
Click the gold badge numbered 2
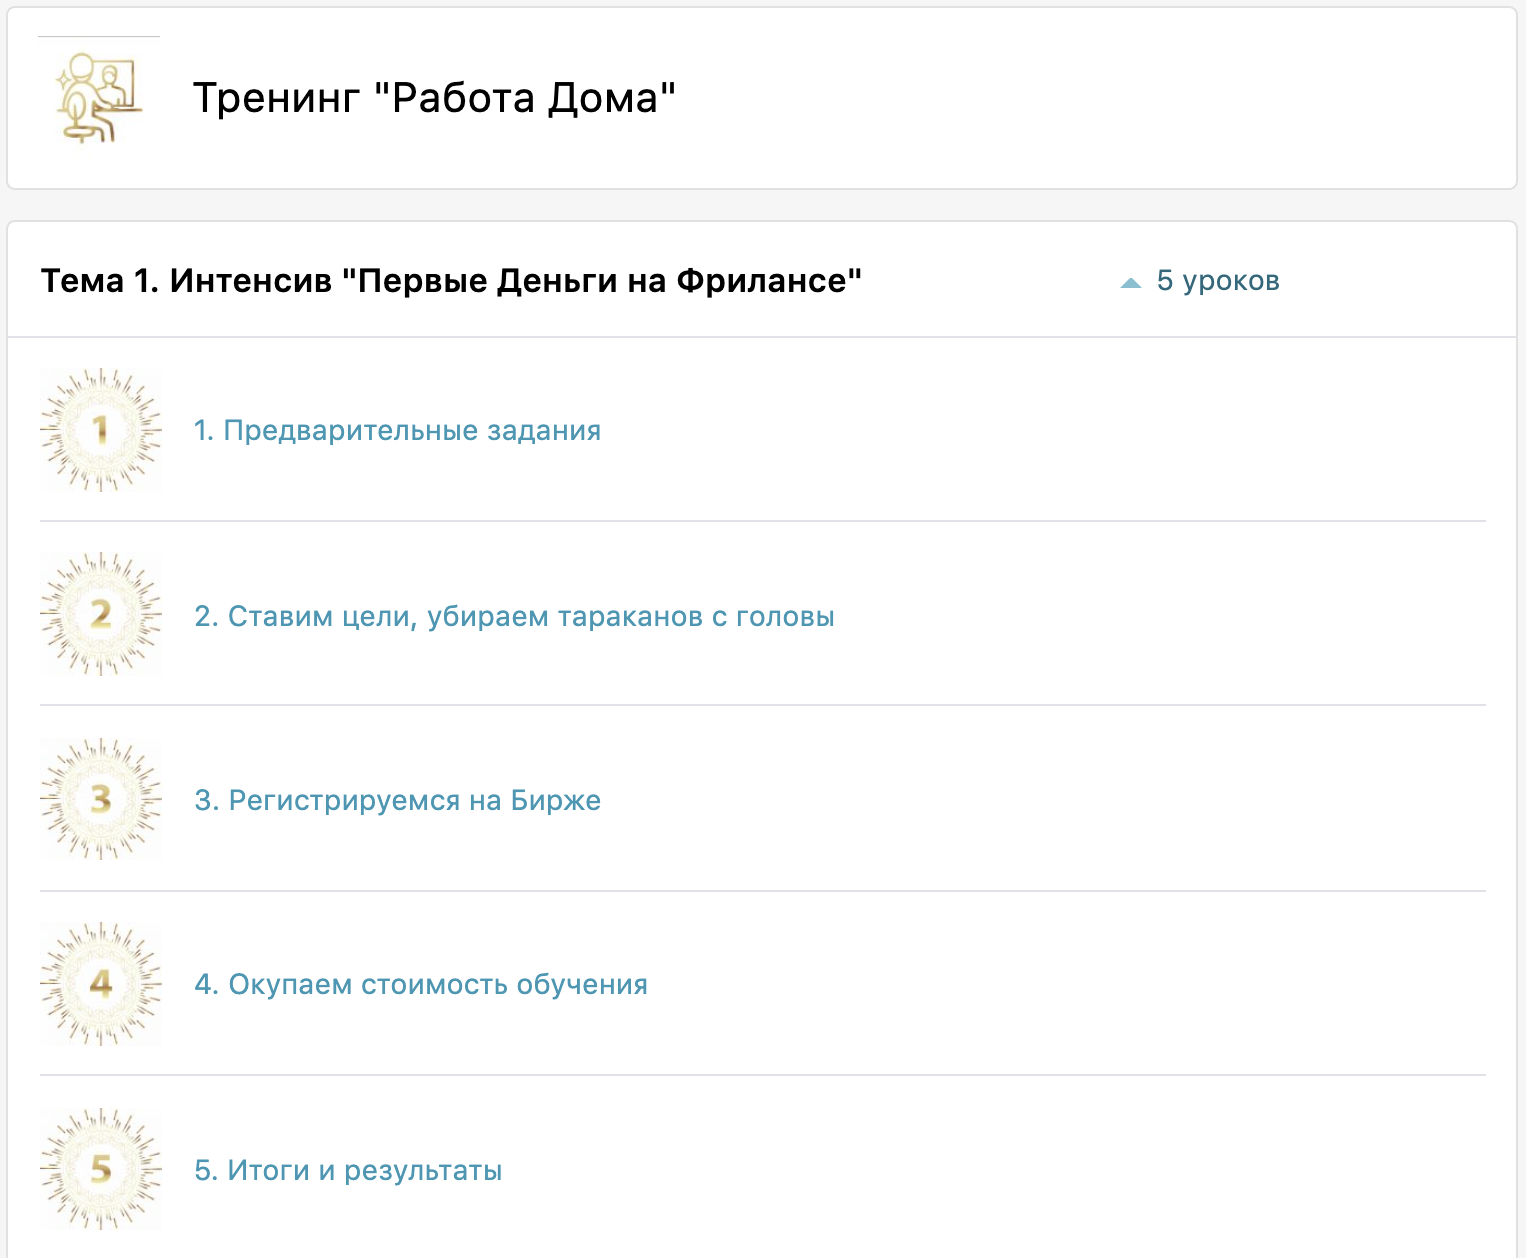[100, 614]
